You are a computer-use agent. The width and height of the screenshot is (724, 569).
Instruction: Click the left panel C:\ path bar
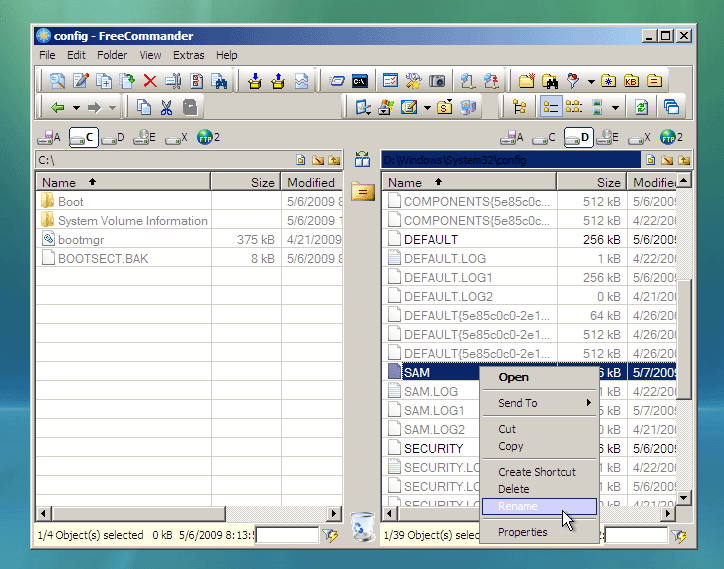click(164, 160)
